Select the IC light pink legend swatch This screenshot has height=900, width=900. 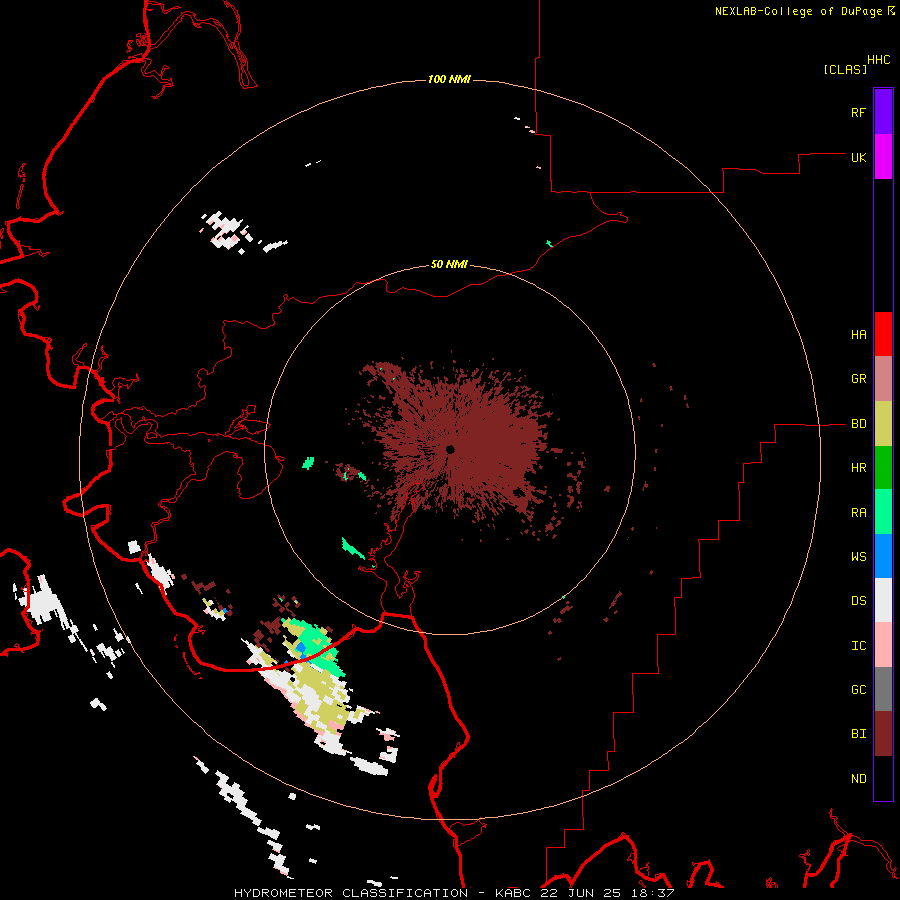coord(883,645)
